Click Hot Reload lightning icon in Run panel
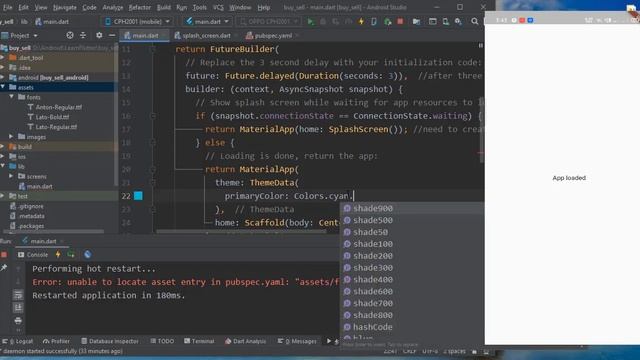This screenshot has height=360, width=640. coord(58,255)
